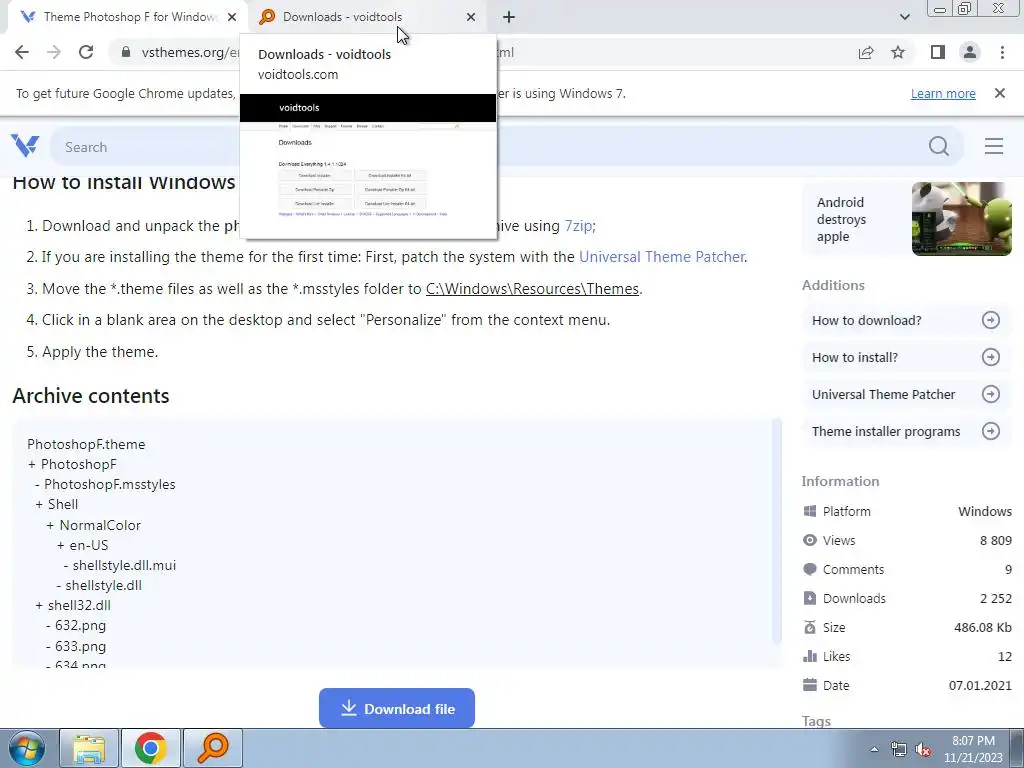1024x768 pixels.
Task: Click the Windows platform icon
Action: point(810,511)
